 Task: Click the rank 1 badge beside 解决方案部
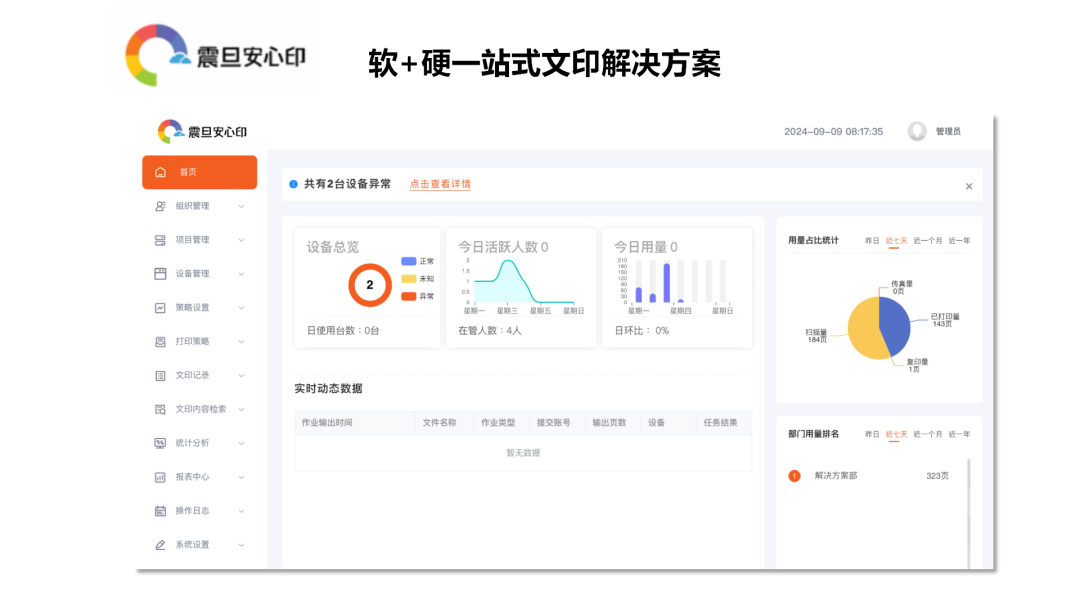tap(794, 476)
